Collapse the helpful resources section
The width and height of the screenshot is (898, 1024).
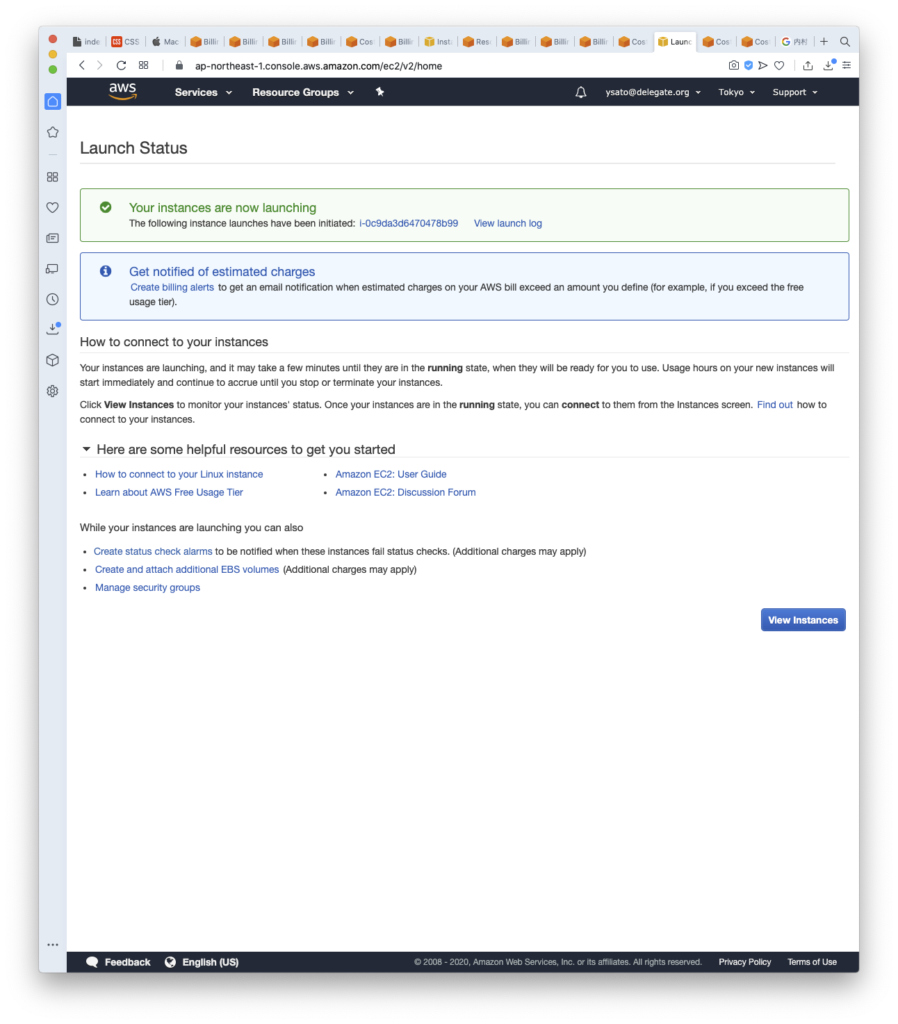[87, 450]
